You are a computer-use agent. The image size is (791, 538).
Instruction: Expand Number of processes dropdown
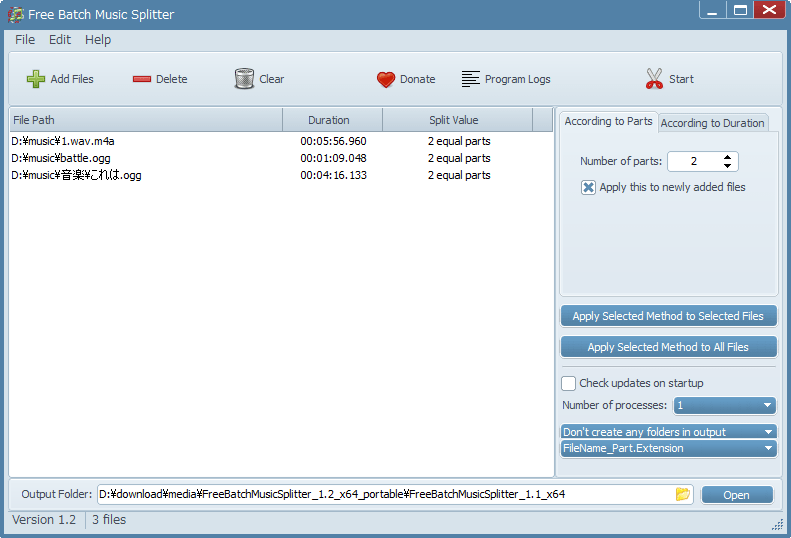724,405
